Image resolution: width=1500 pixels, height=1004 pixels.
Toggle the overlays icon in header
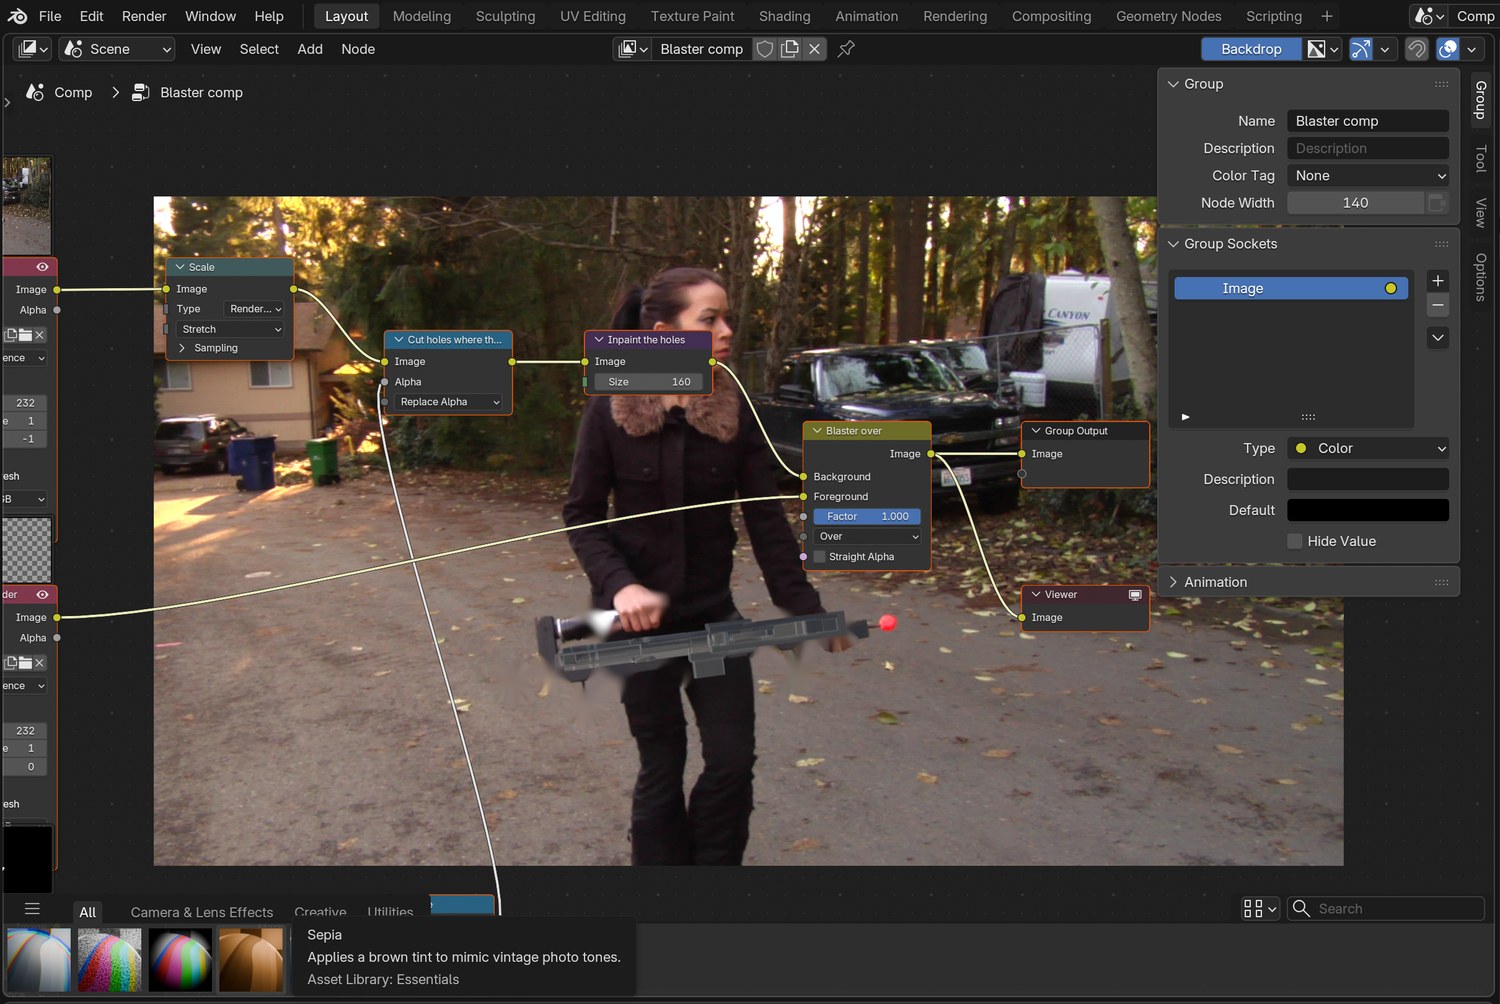coord(1447,49)
